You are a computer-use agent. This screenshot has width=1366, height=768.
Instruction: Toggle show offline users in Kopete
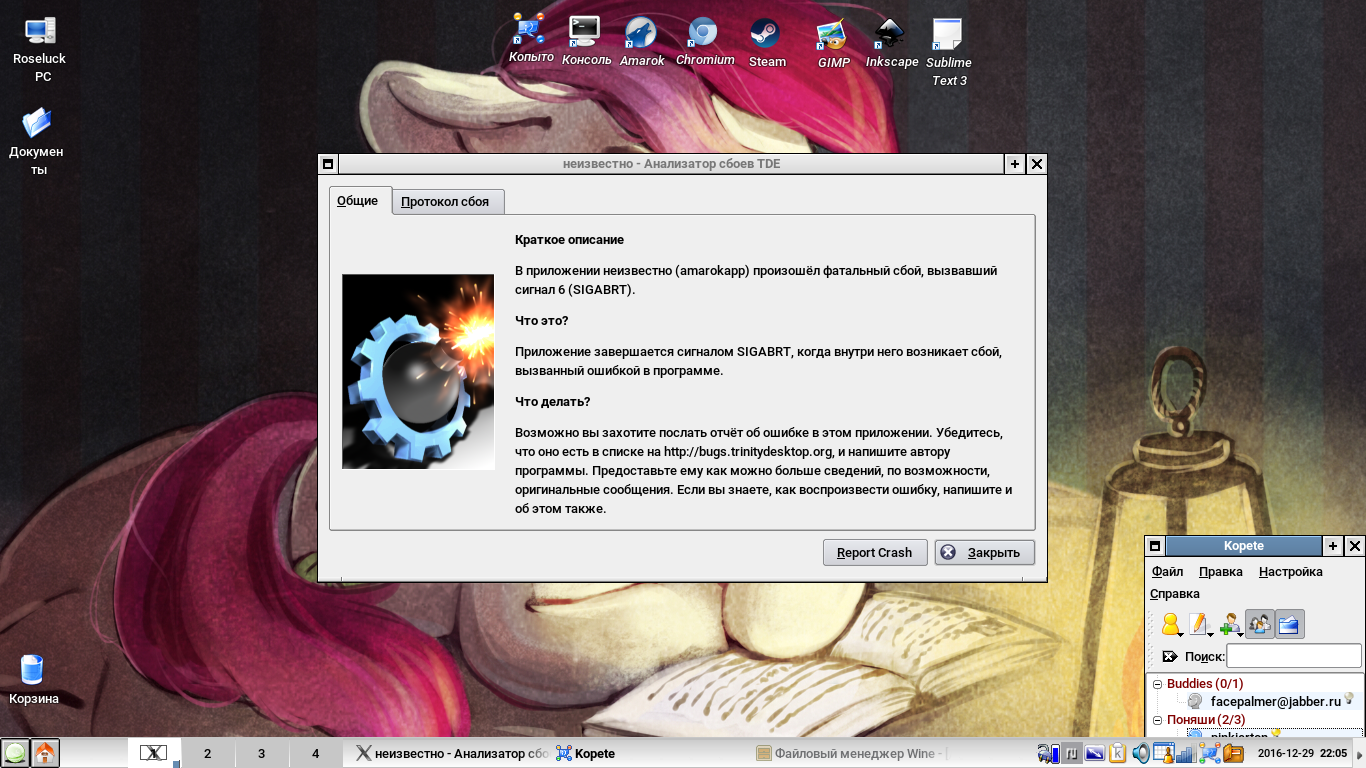(x=1259, y=624)
